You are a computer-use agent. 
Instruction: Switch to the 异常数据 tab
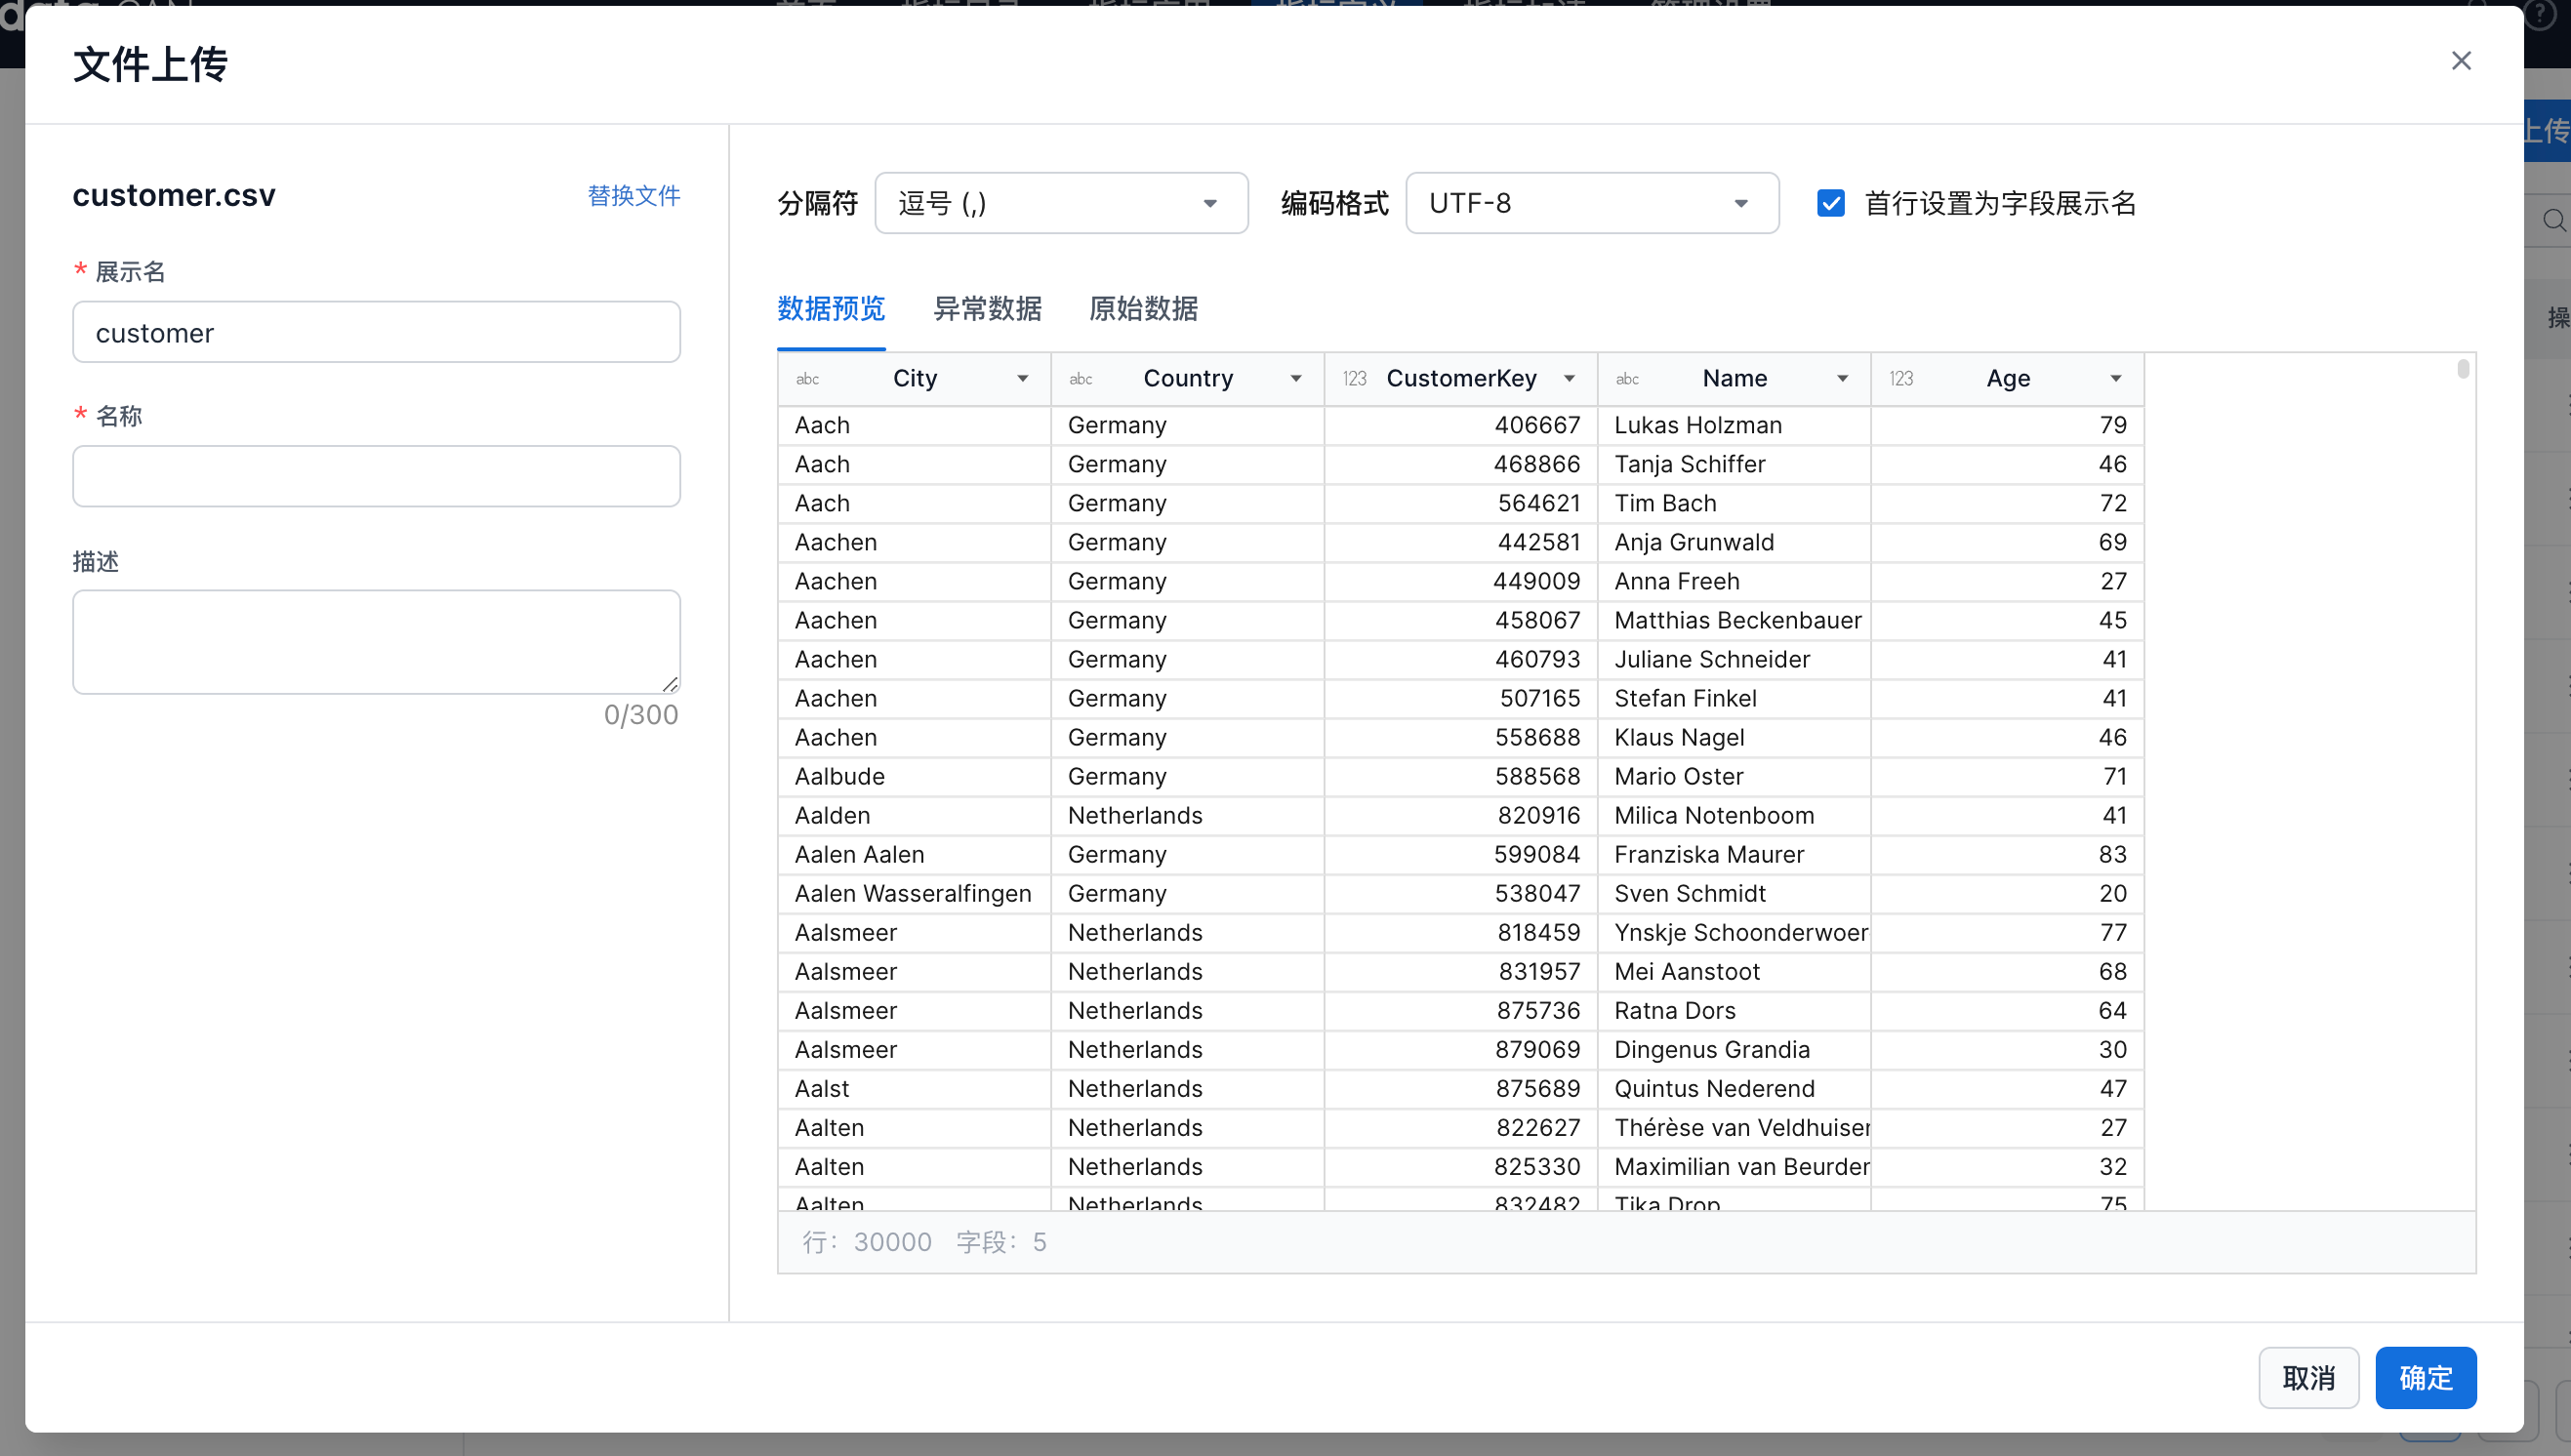coord(987,309)
